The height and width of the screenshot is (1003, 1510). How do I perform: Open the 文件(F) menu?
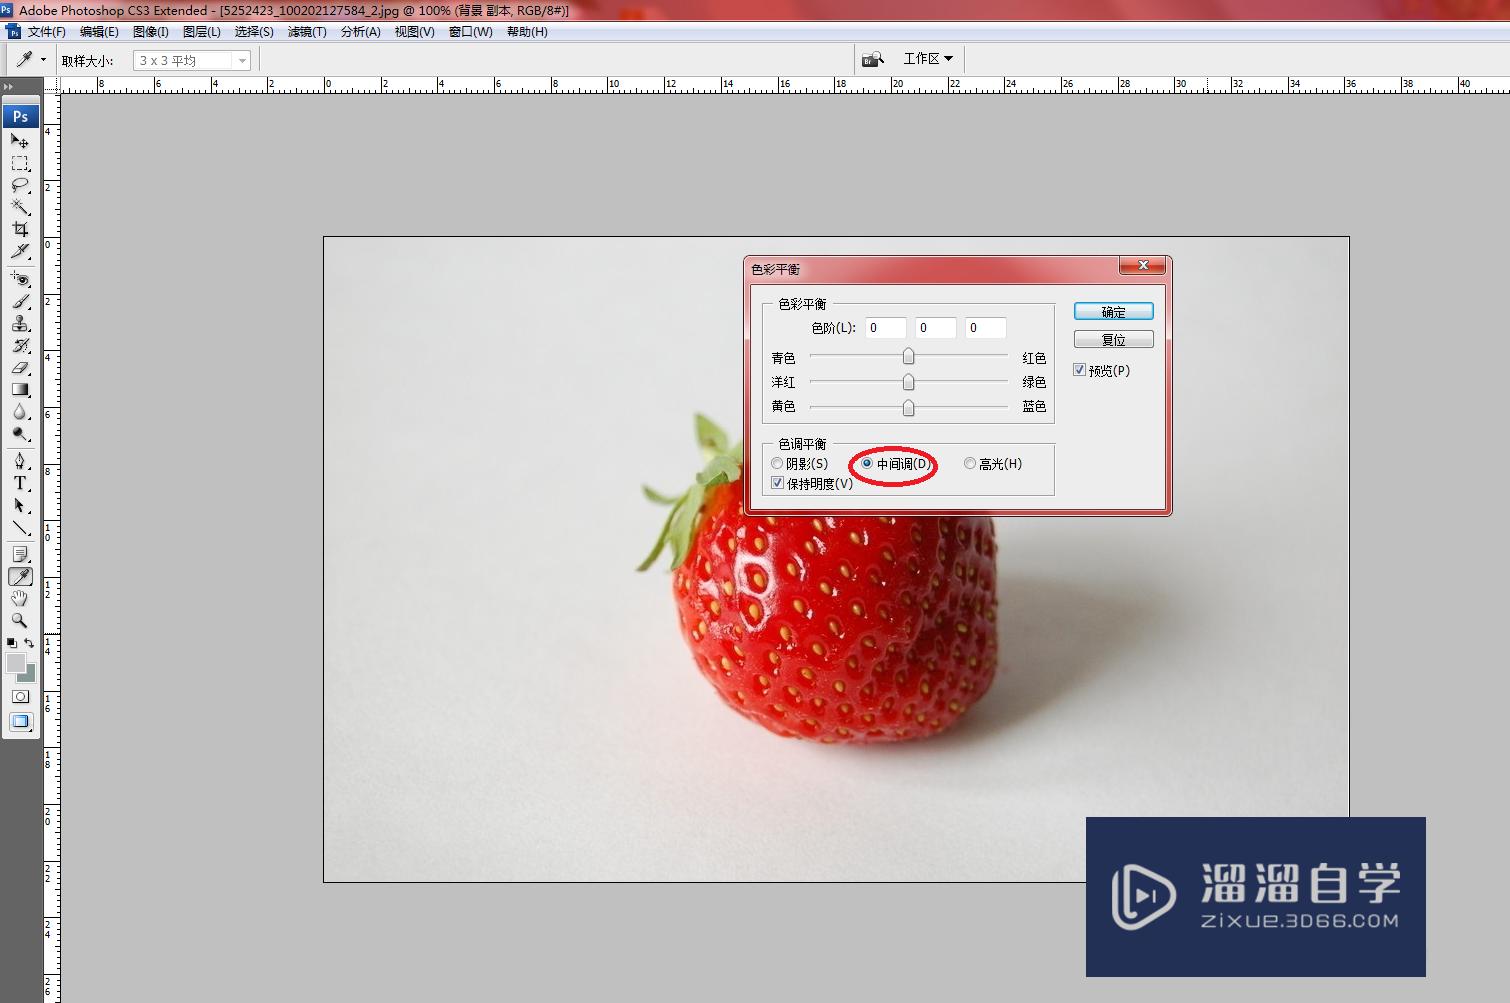46,32
